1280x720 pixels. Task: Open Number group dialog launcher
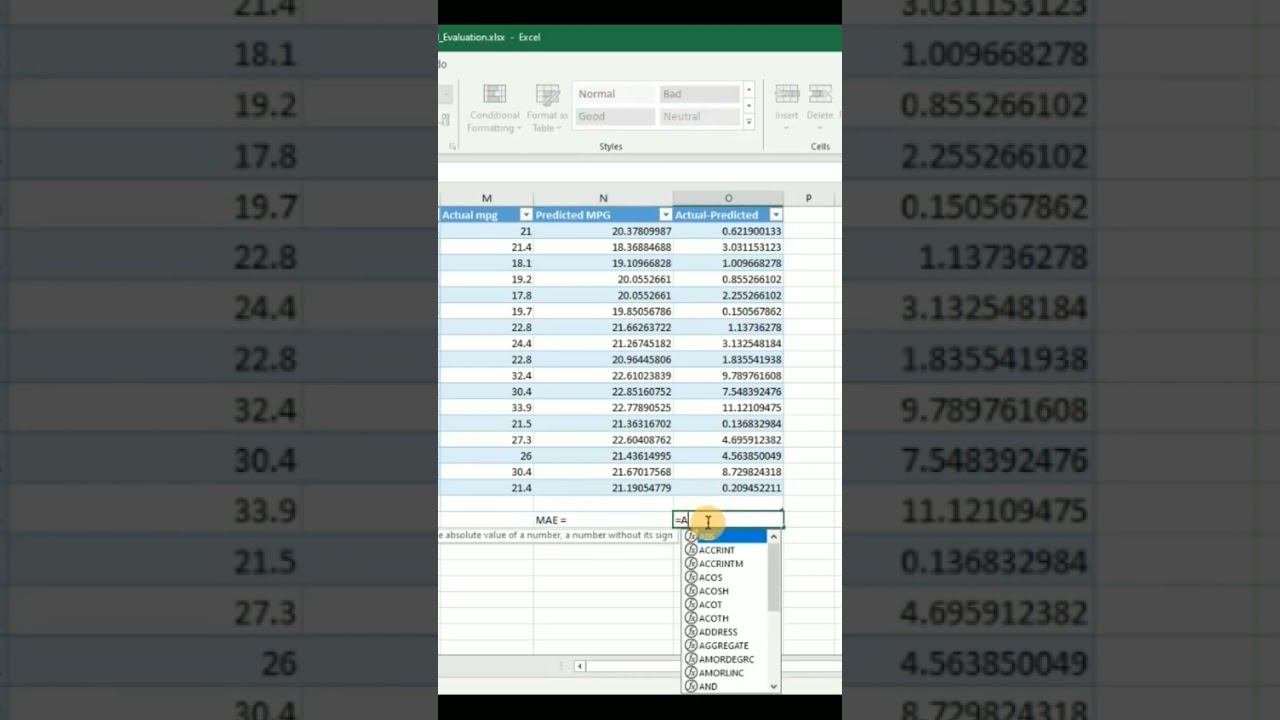(x=452, y=147)
